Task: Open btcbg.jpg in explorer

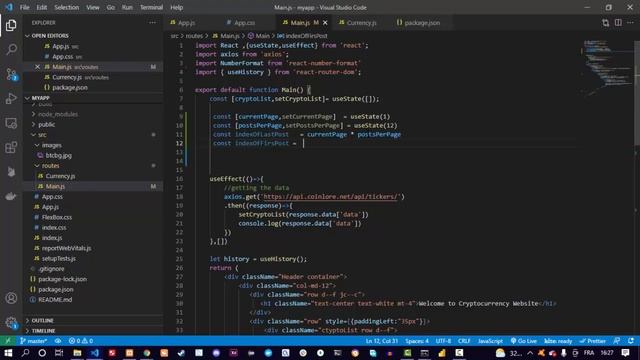Action: (x=58, y=156)
